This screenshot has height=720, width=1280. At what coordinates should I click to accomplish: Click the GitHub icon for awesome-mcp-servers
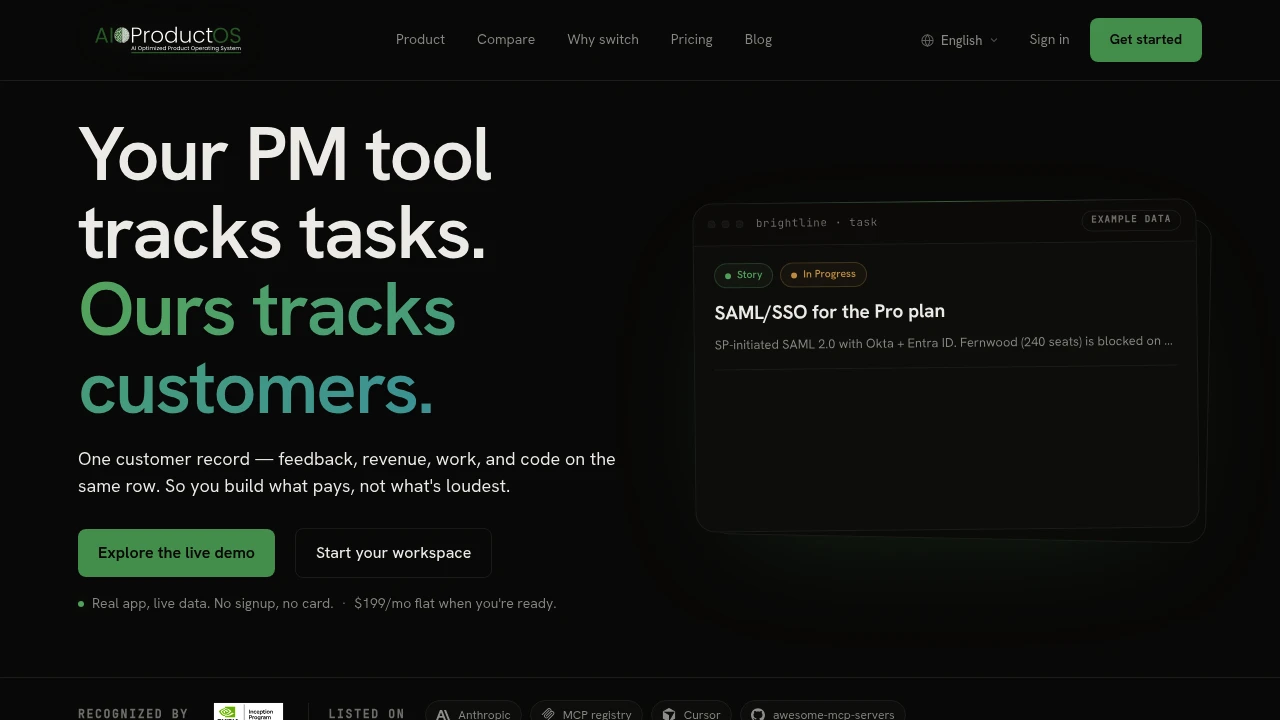point(758,714)
